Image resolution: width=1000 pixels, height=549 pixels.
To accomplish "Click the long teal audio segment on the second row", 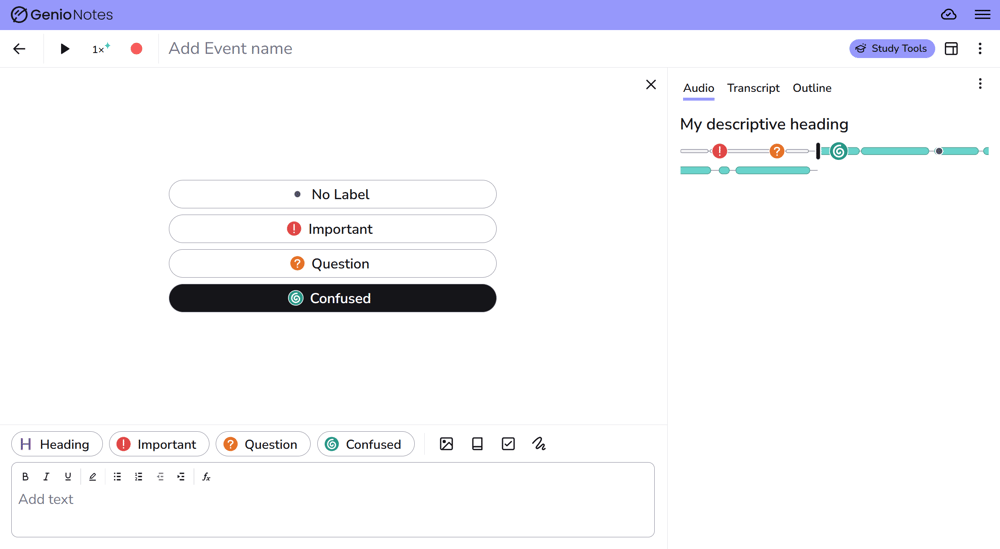I will pos(772,170).
